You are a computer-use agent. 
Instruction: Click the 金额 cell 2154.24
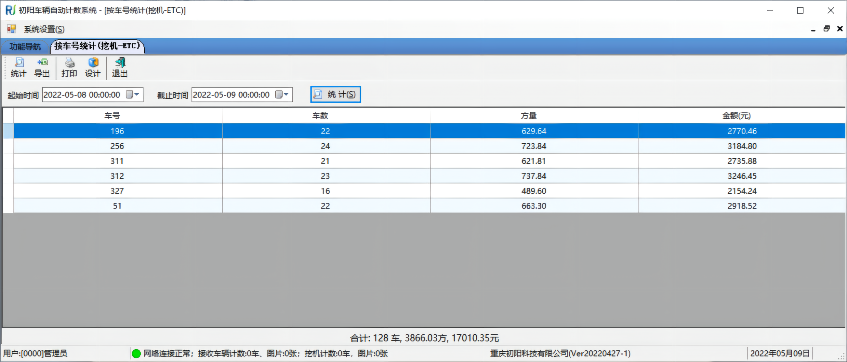tap(742, 191)
